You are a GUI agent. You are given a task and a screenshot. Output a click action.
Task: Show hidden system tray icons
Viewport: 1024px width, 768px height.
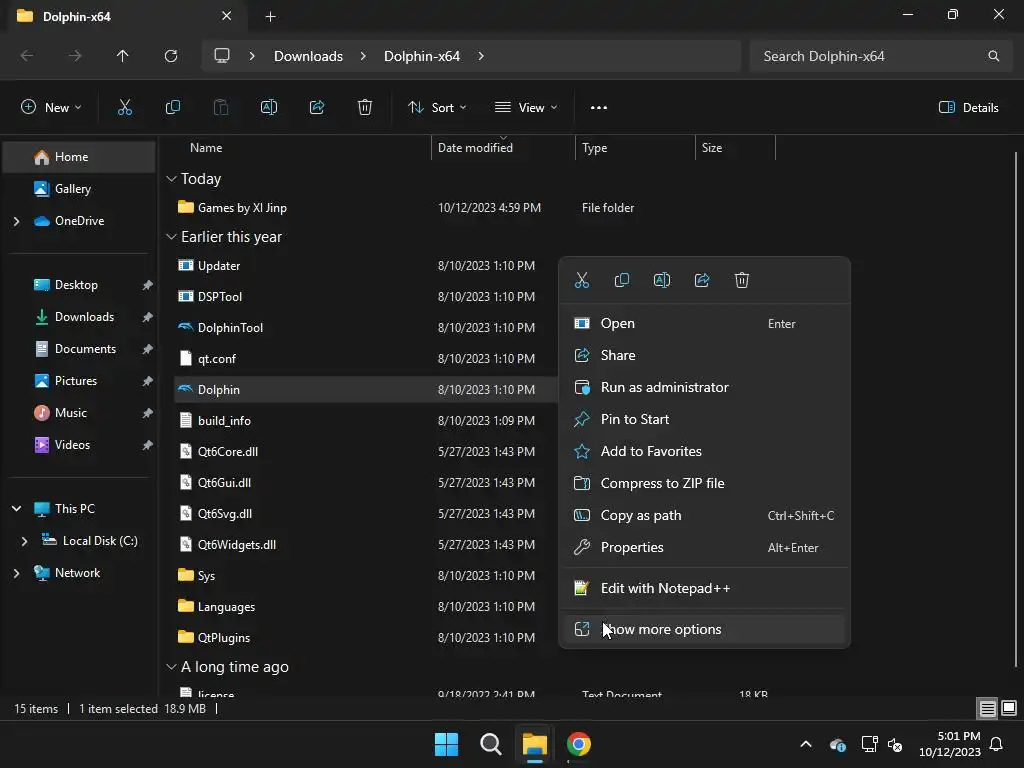(806, 744)
